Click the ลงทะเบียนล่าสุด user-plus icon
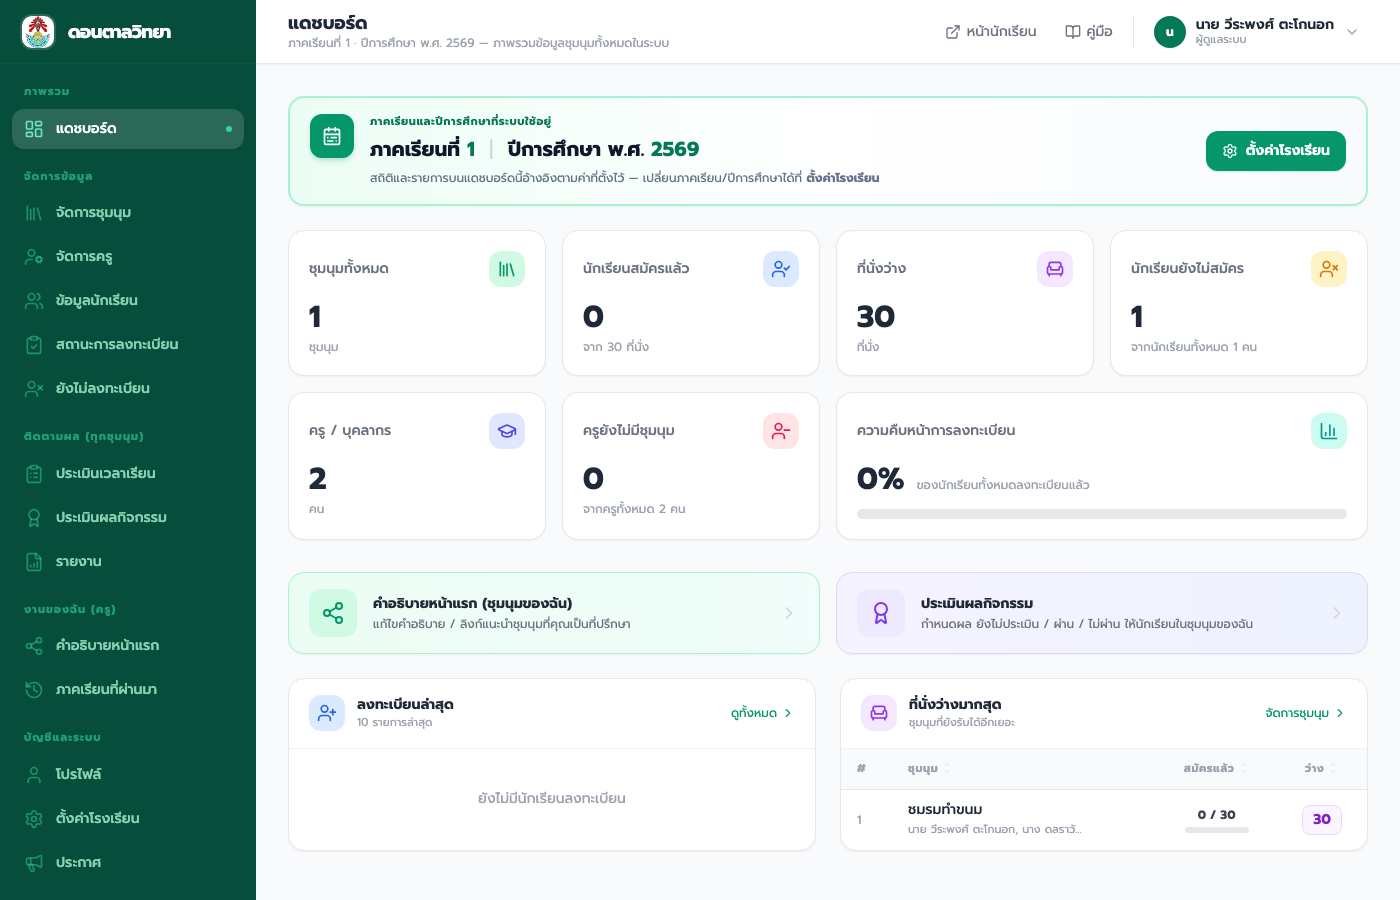This screenshot has height=900, width=1400. [327, 713]
